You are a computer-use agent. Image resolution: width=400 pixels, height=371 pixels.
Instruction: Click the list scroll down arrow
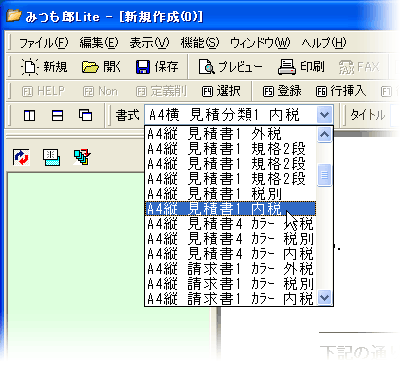pos(324,297)
